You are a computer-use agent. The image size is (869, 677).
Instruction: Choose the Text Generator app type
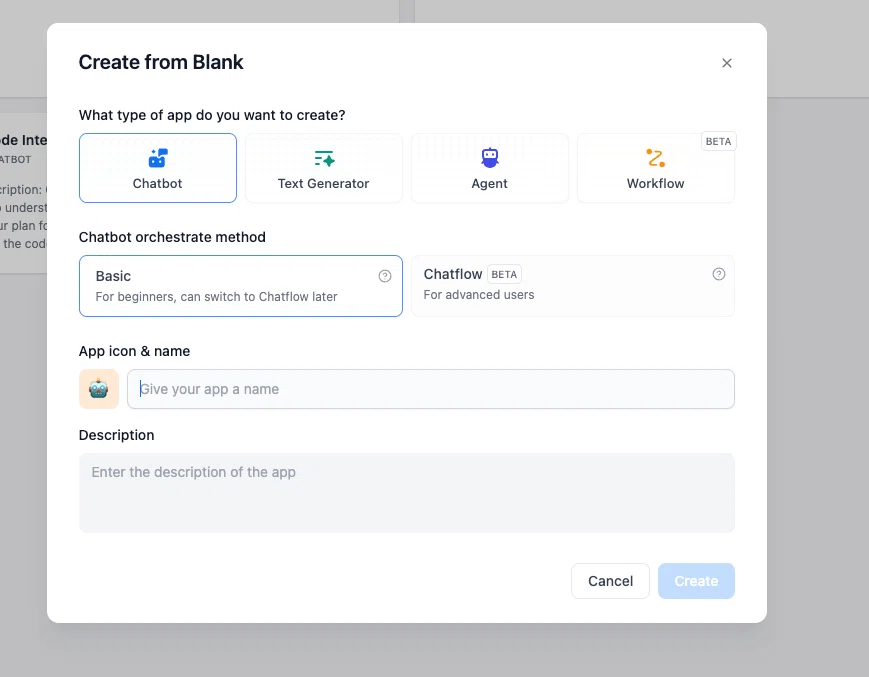(324, 168)
